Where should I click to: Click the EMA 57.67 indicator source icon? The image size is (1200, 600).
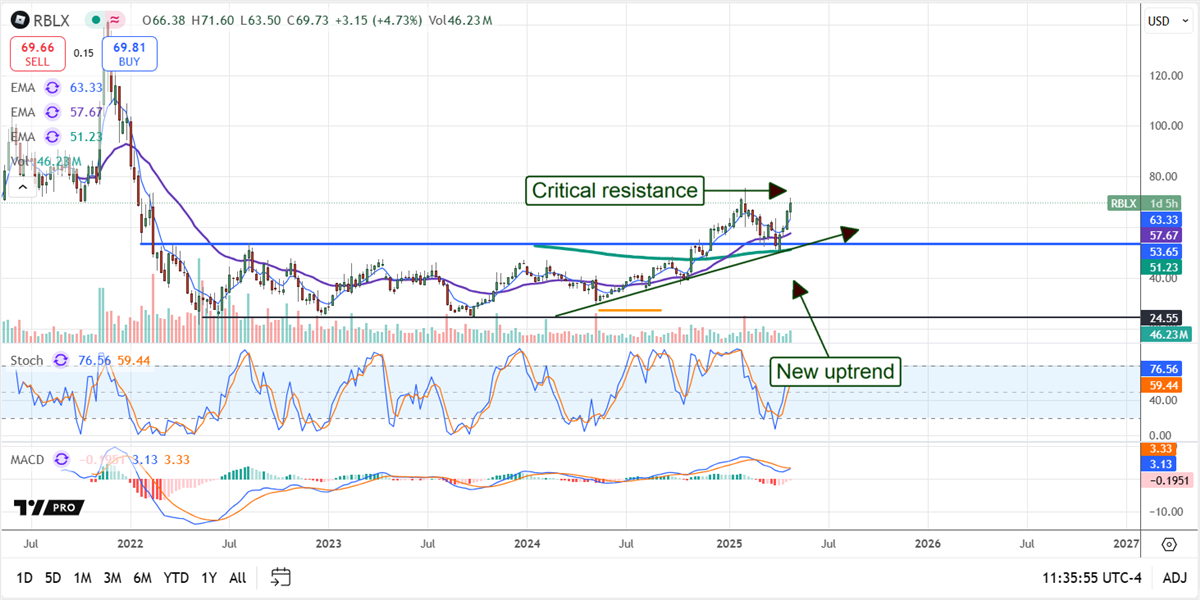(53, 112)
